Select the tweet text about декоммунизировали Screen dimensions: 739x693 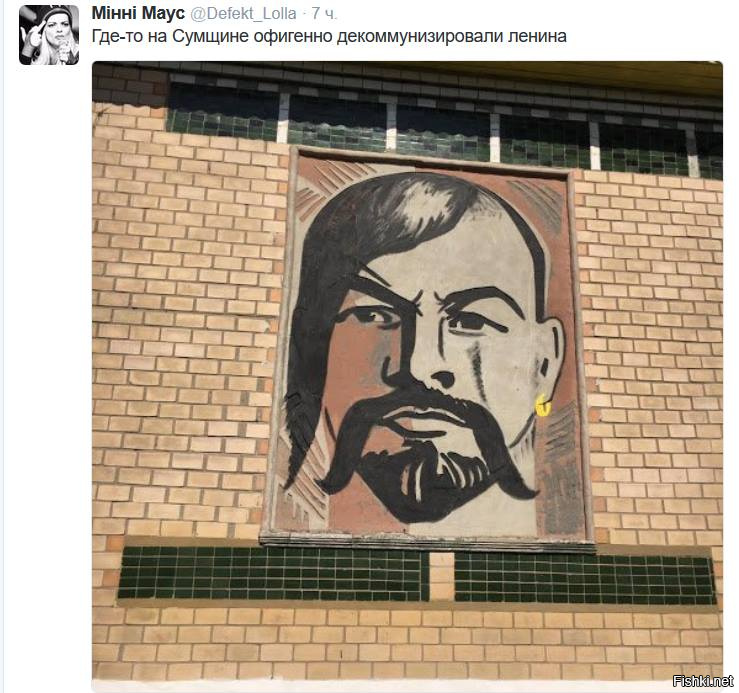pos(329,36)
